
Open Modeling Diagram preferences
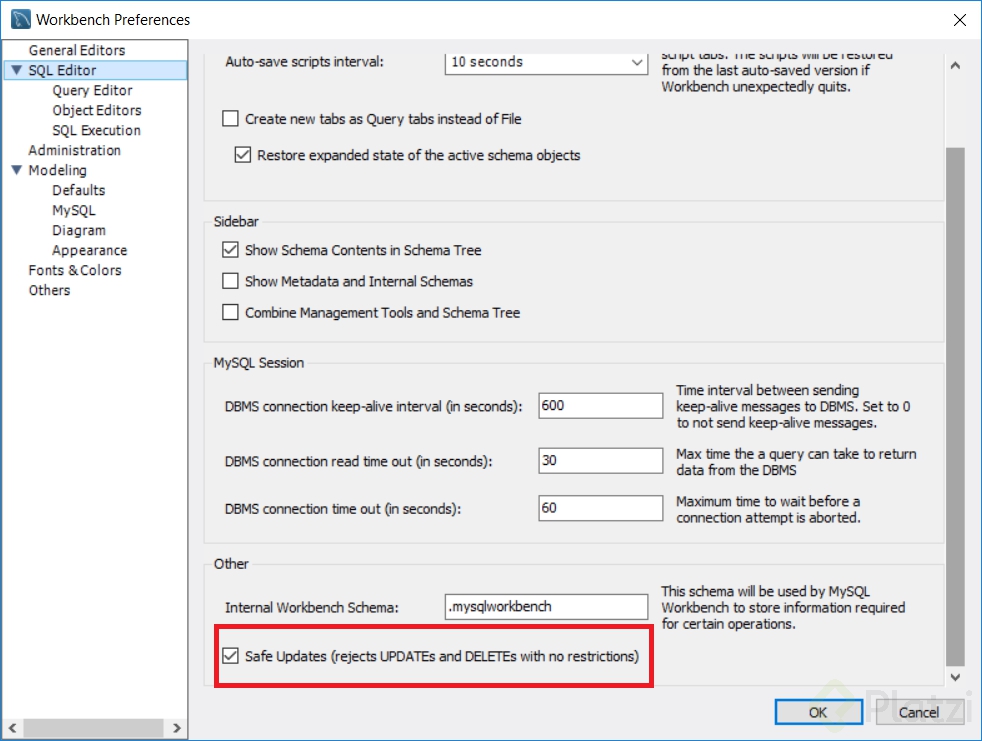(79, 231)
